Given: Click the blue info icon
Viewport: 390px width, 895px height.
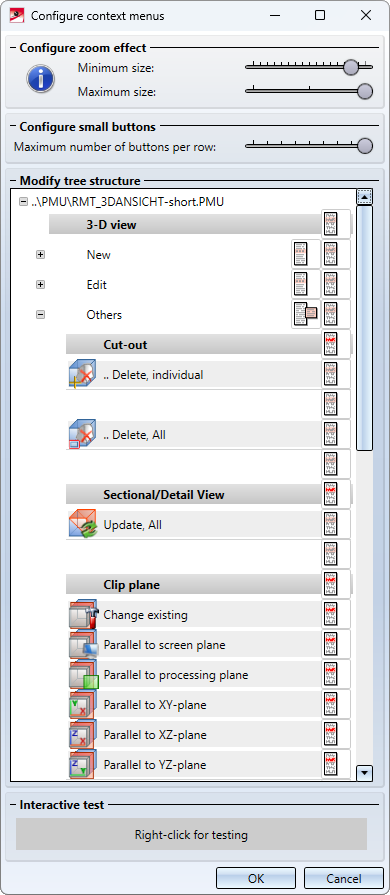Looking at the screenshot, I should tap(41, 79).
